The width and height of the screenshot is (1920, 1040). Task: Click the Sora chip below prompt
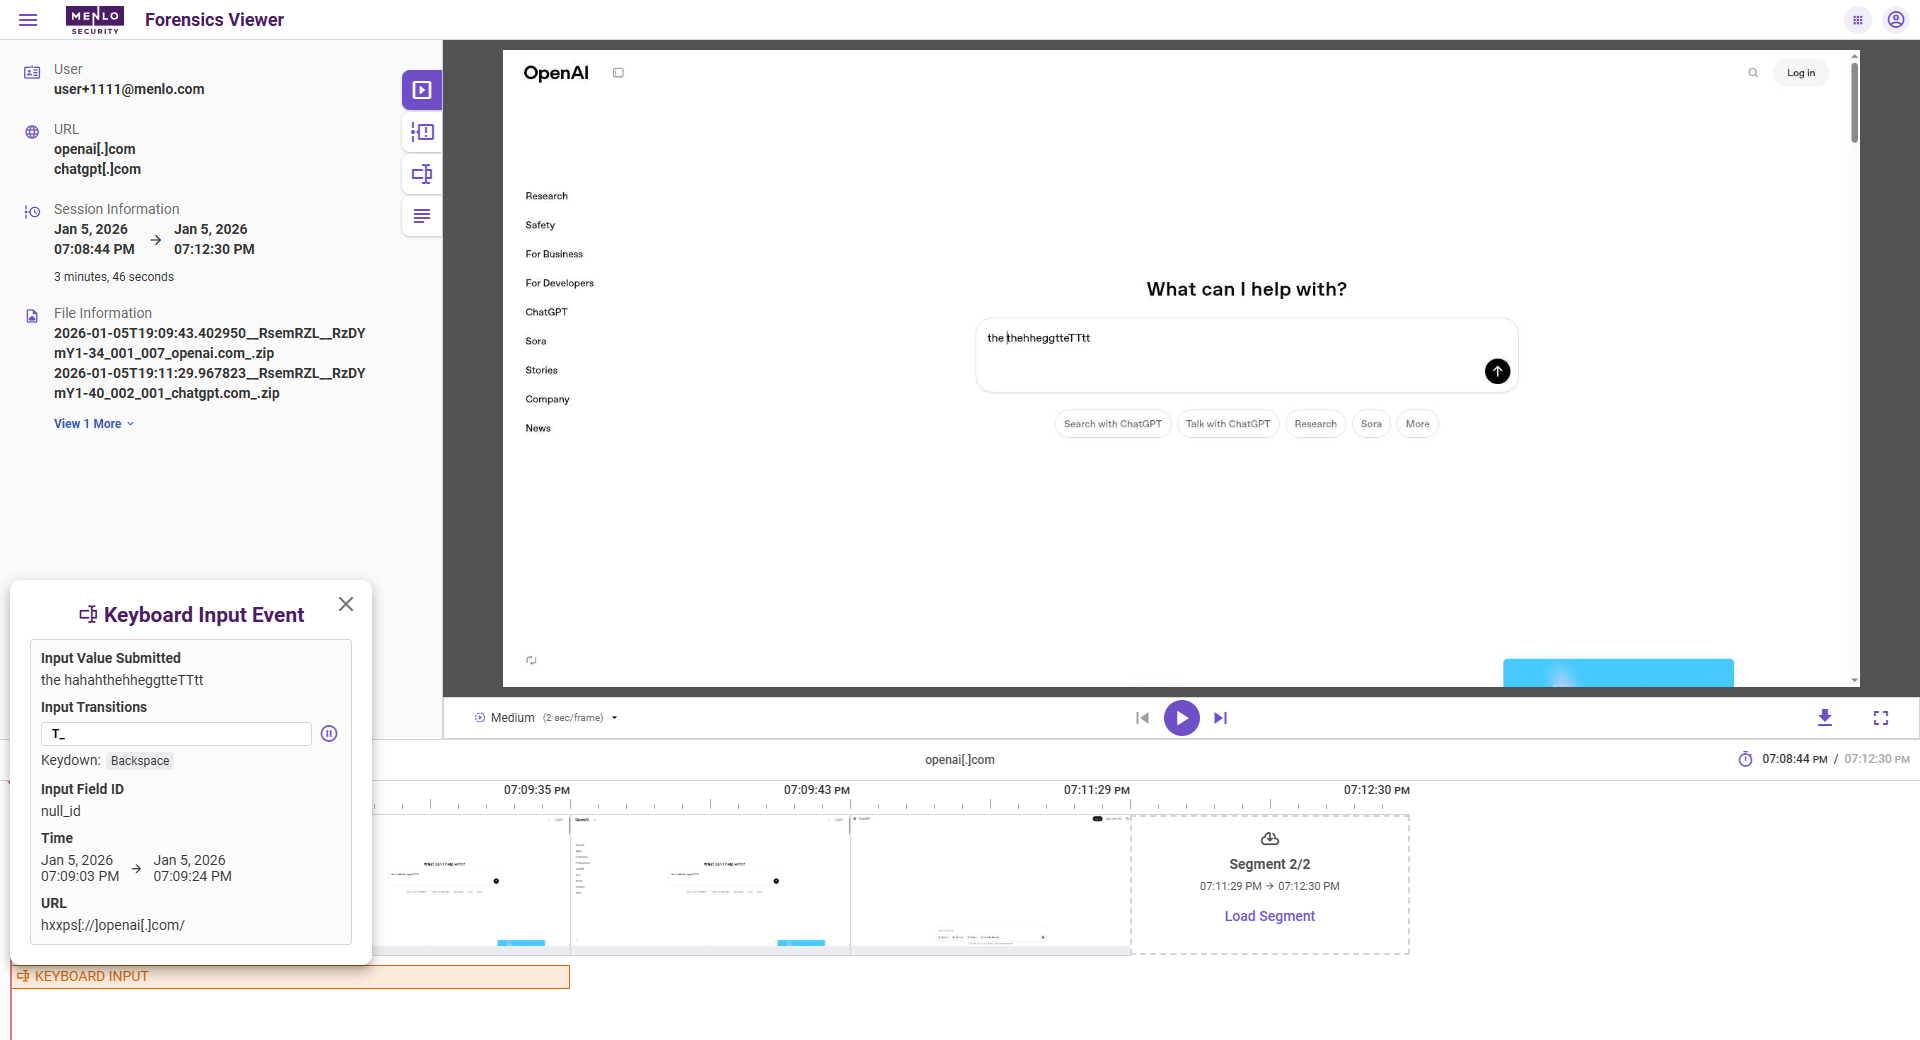point(1371,424)
